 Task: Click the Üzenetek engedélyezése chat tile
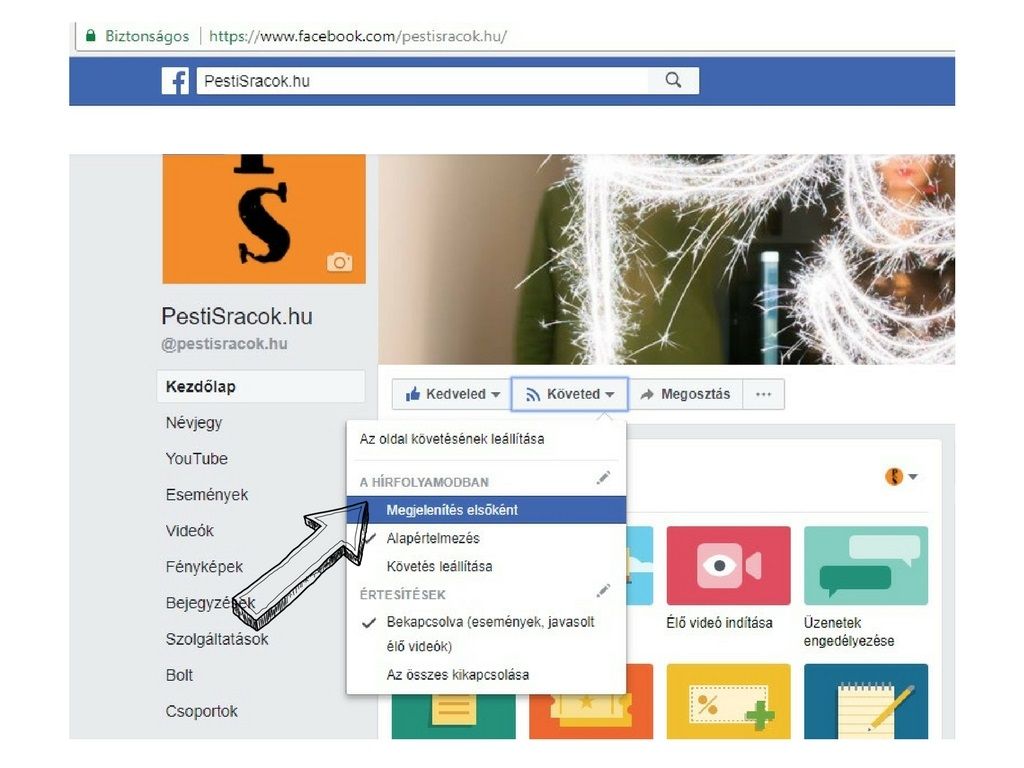[x=865, y=566]
